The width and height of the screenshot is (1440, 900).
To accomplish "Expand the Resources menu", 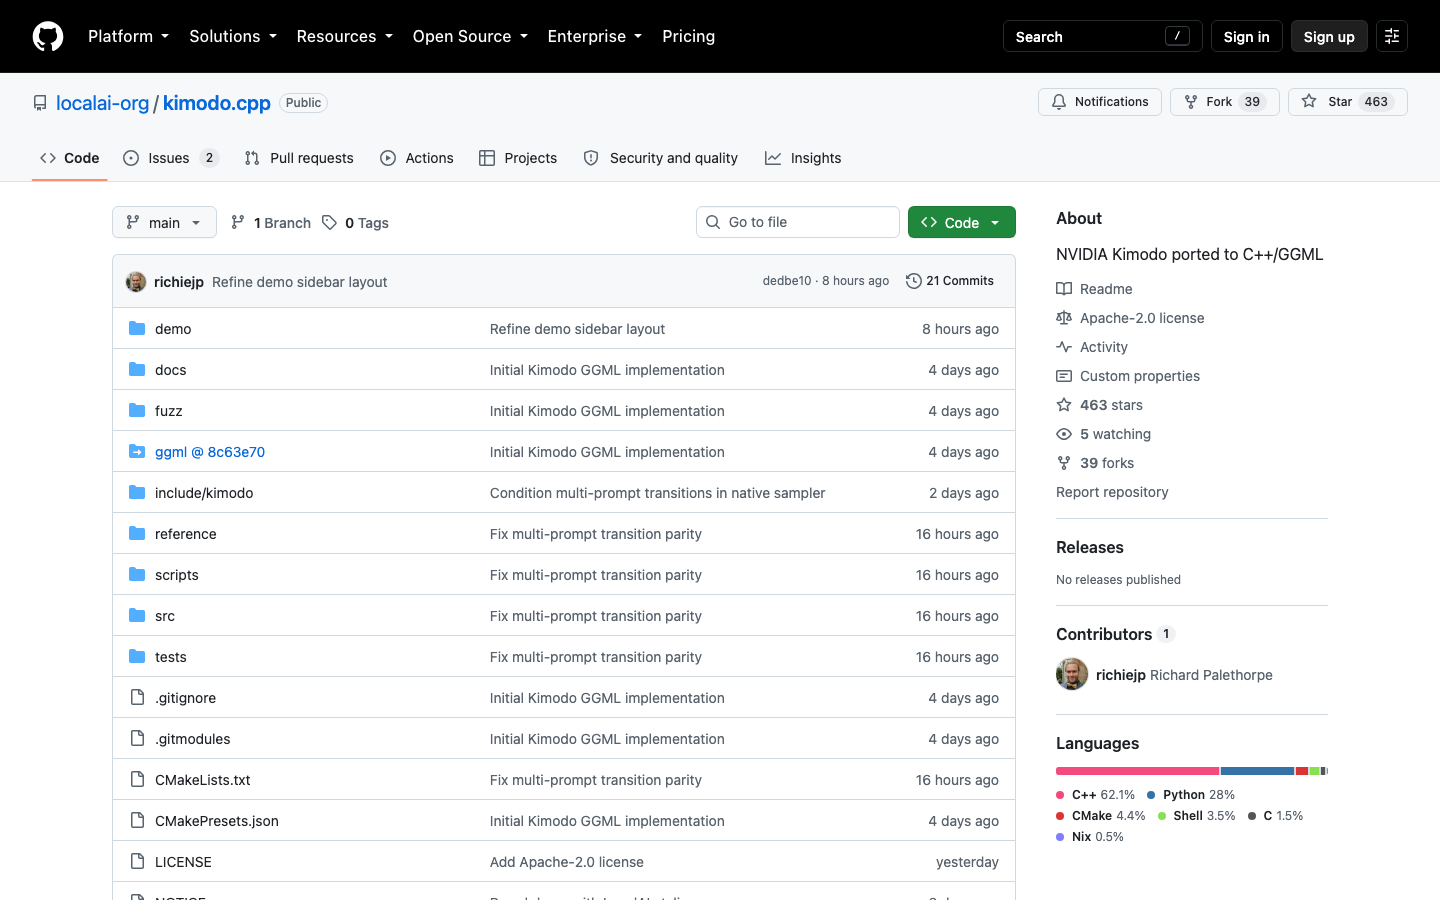I will pyautogui.click(x=344, y=36).
